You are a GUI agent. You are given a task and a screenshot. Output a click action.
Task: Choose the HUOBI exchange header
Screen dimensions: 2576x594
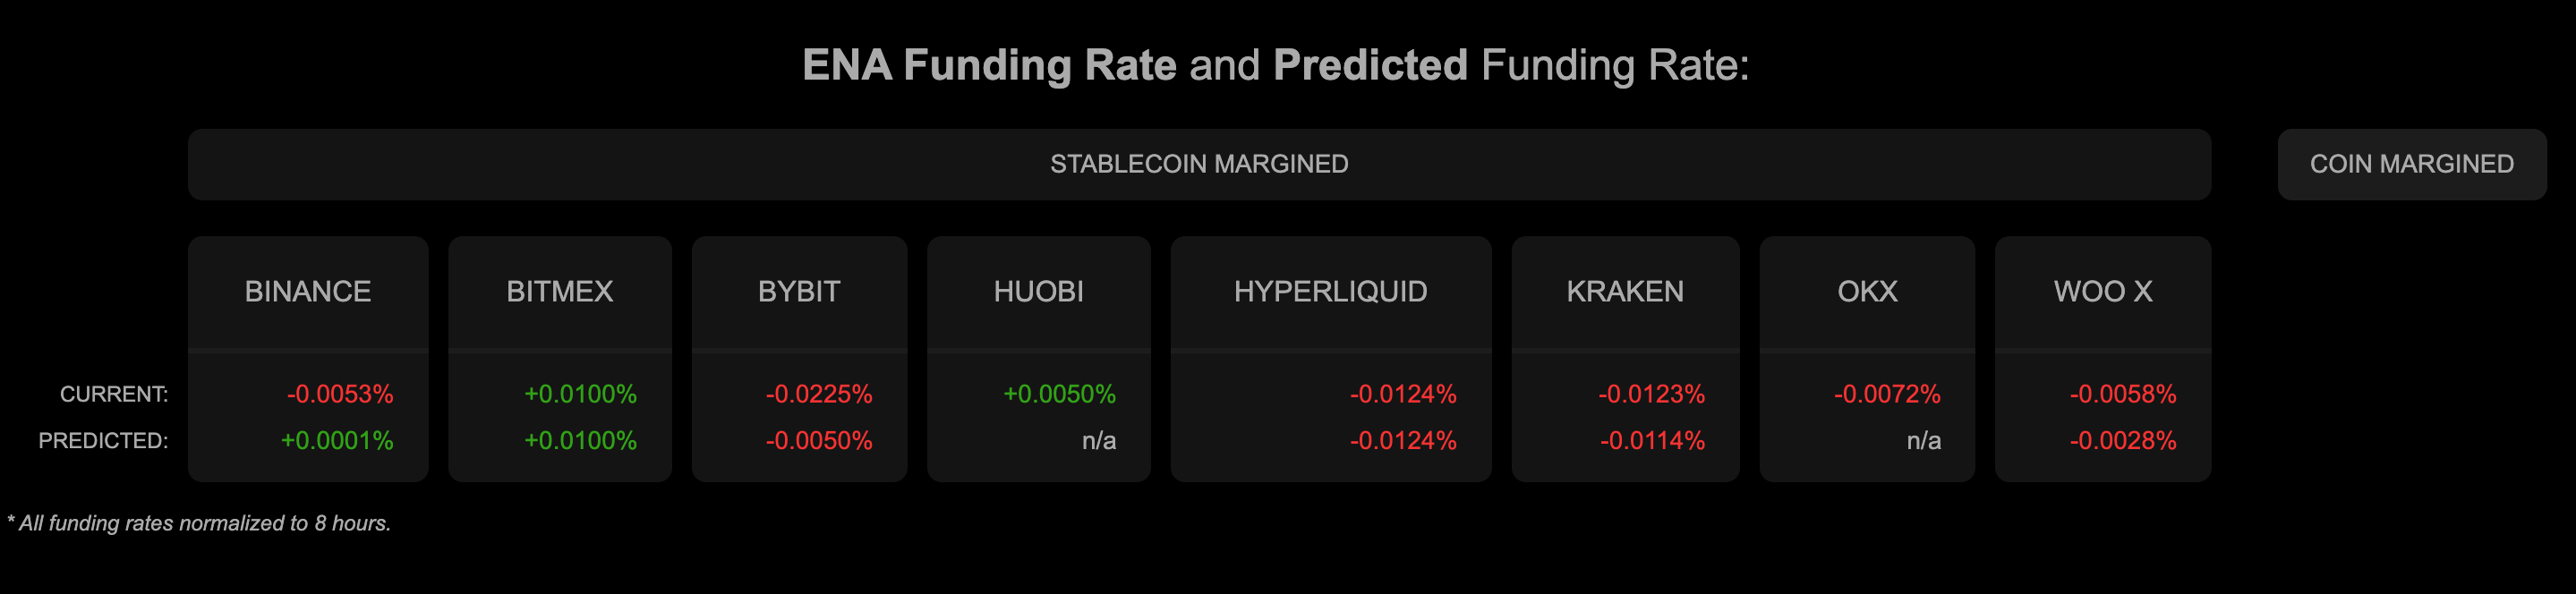pyautogui.click(x=1039, y=292)
